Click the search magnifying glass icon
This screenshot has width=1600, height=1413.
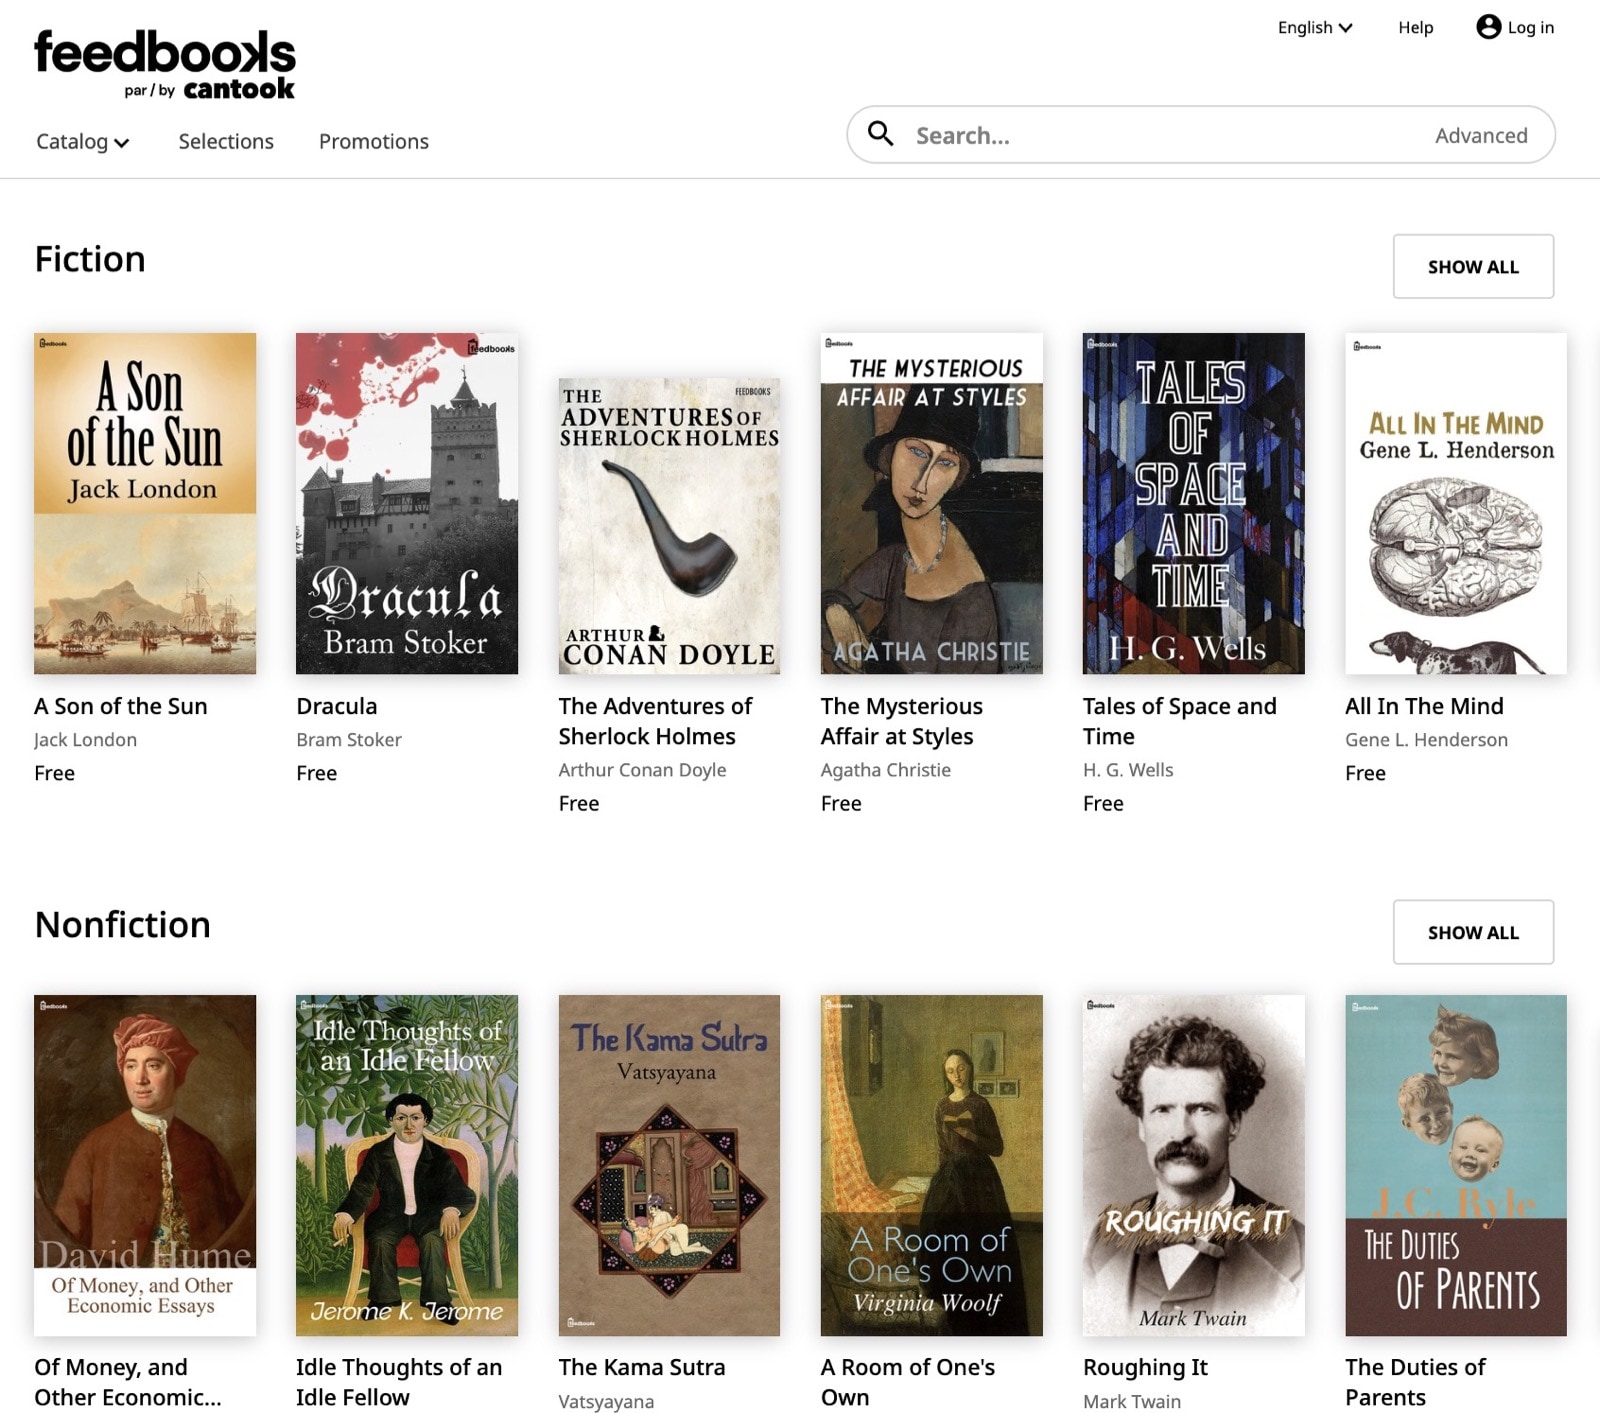click(x=881, y=134)
